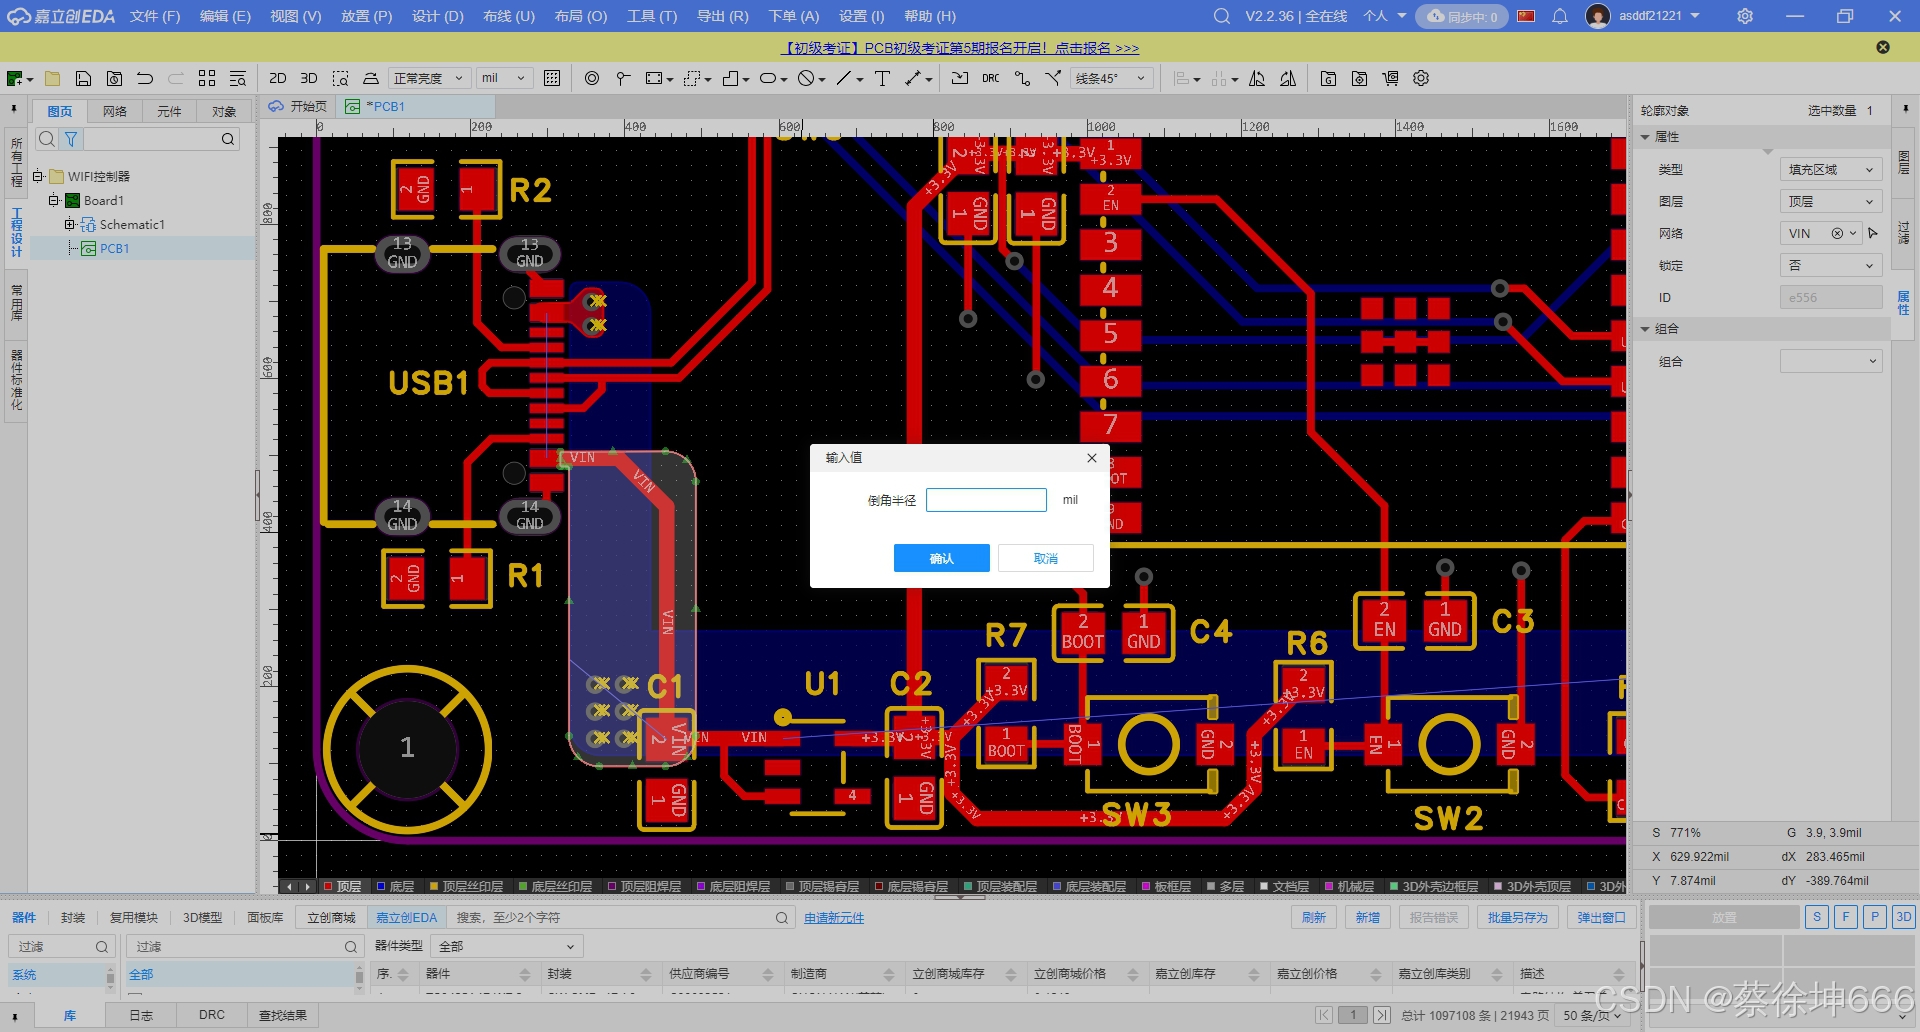Click the 取消 button in the dialog

(x=1046, y=558)
